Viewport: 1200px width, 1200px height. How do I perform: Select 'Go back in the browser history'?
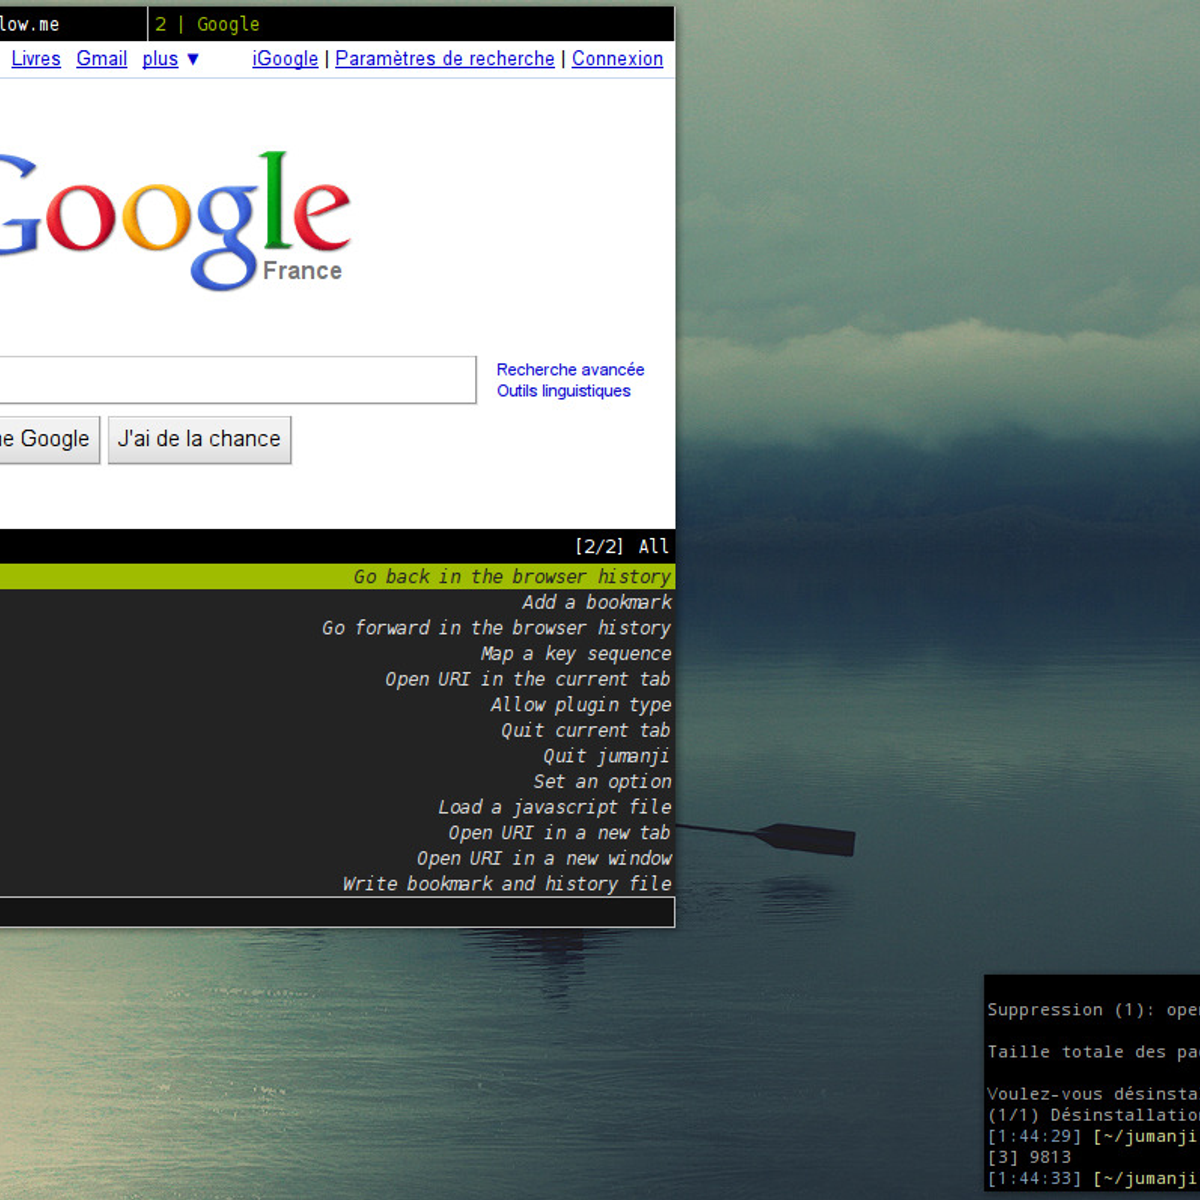[511, 577]
